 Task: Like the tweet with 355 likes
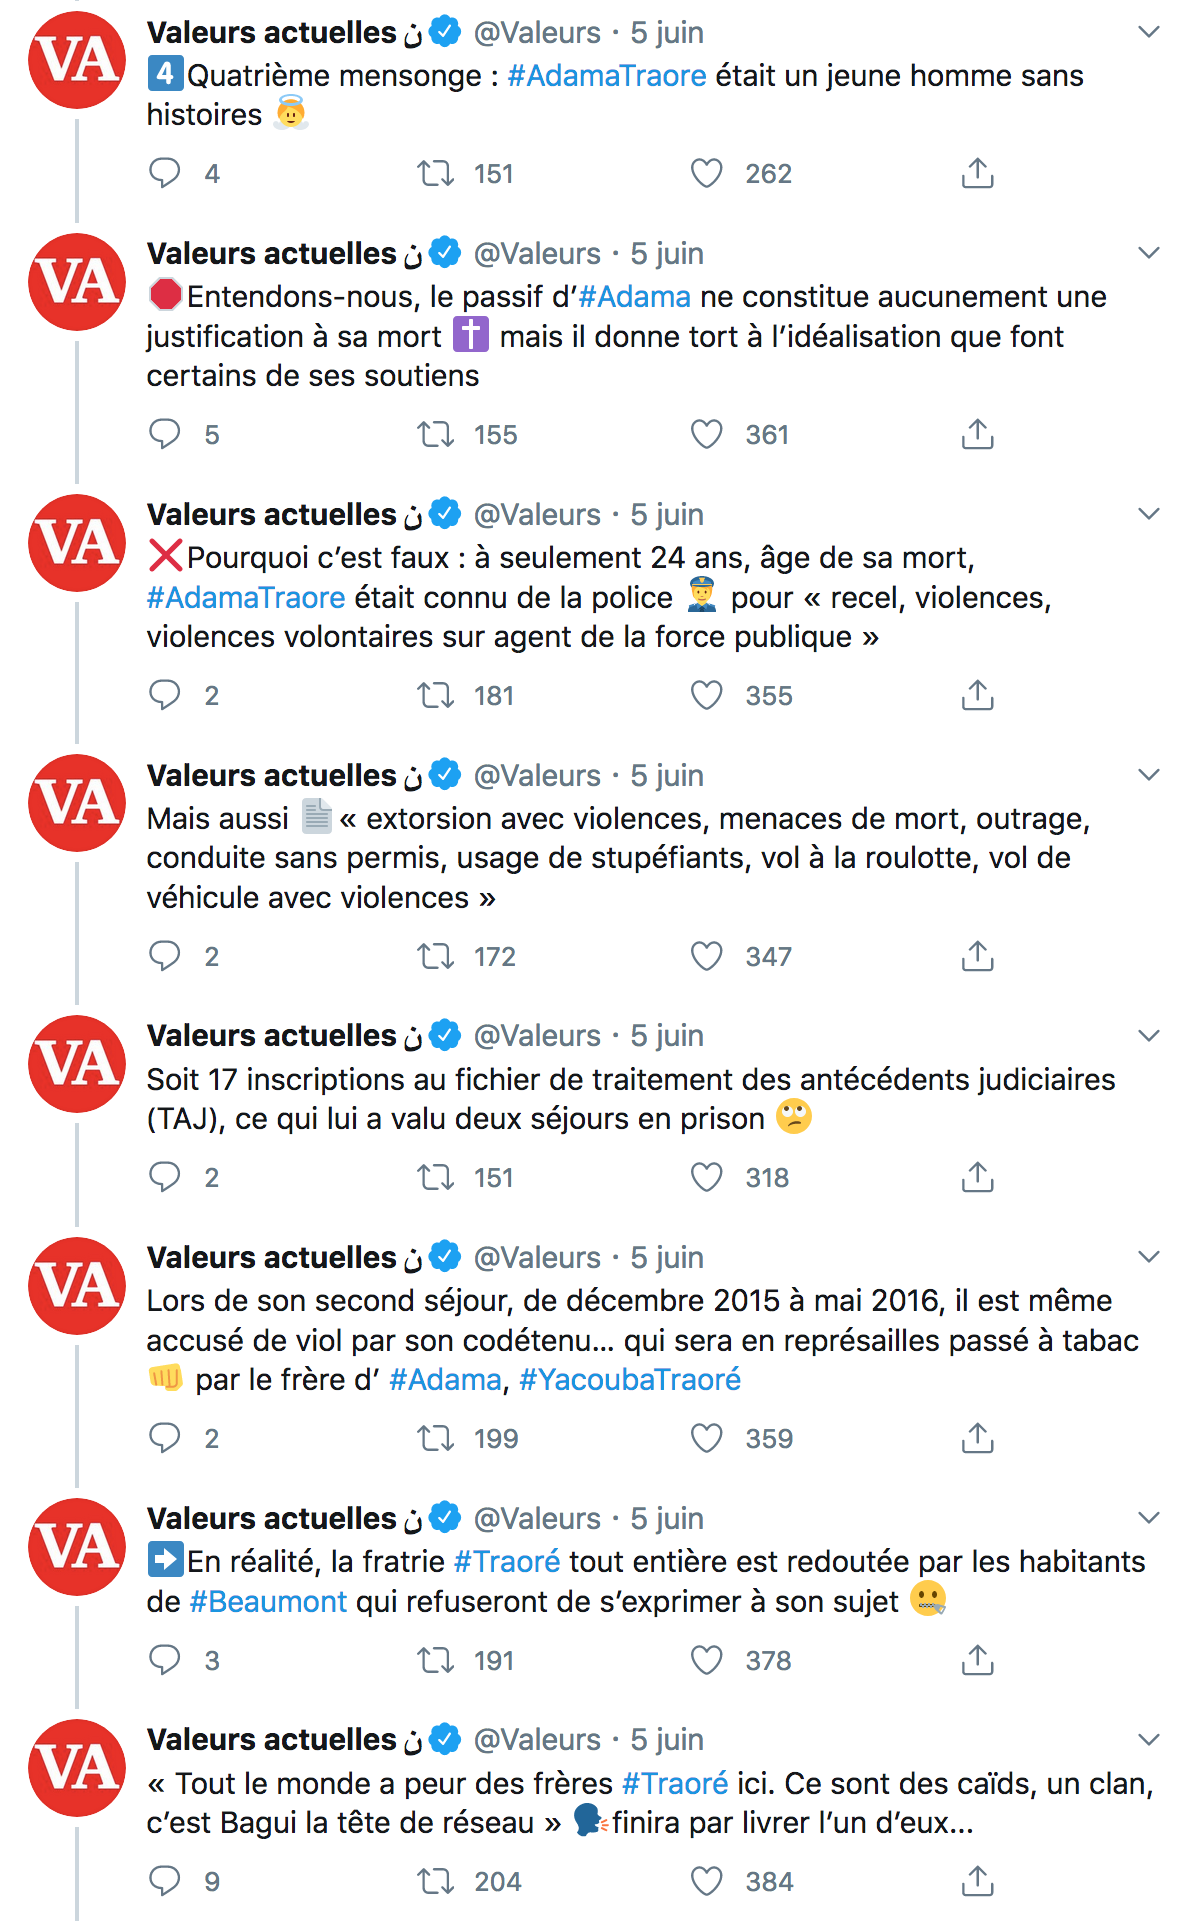[x=707, y=695]
